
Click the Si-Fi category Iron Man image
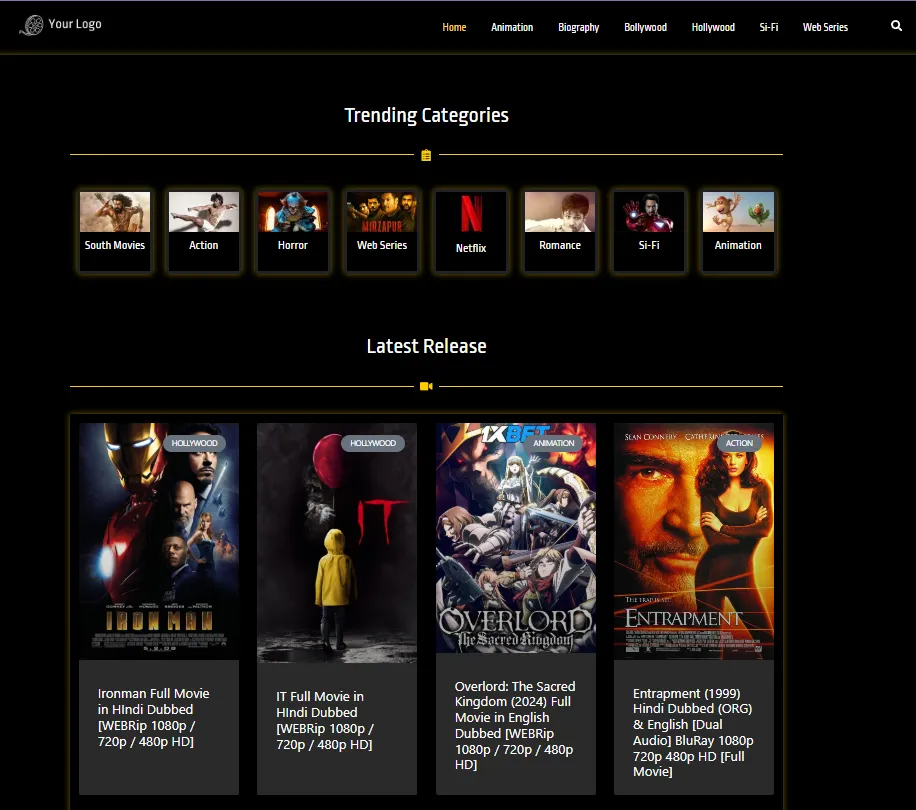click(648, 212)
